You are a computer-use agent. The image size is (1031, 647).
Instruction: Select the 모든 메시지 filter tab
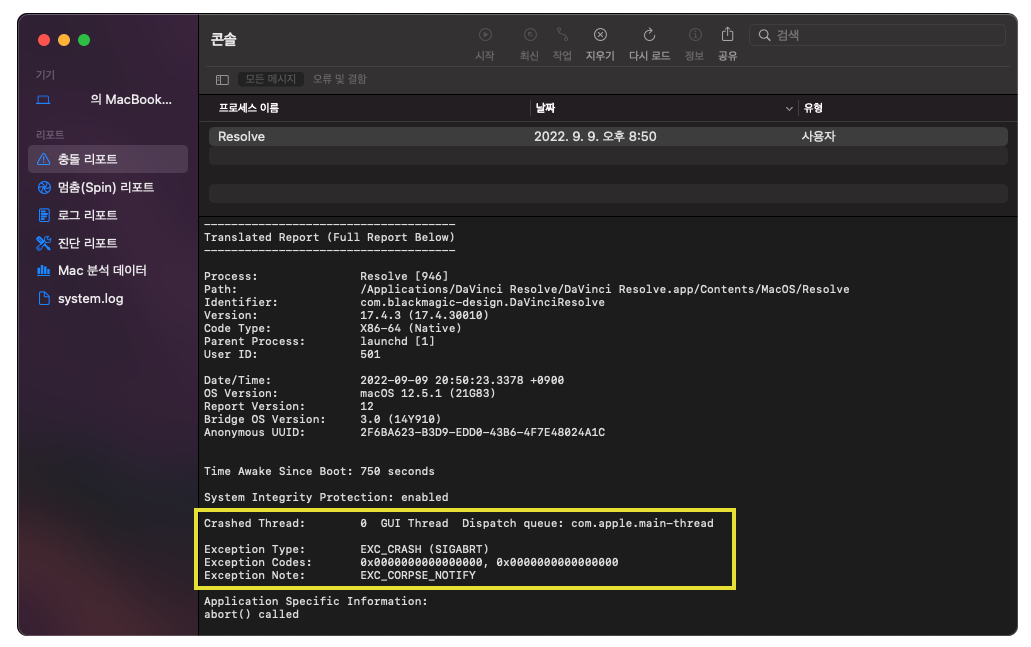click(x=271, y=79)
